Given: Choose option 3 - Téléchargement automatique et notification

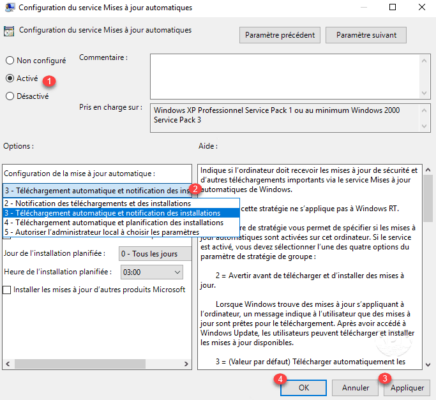Looking at the screenshot, I should [x=121, y=213].
